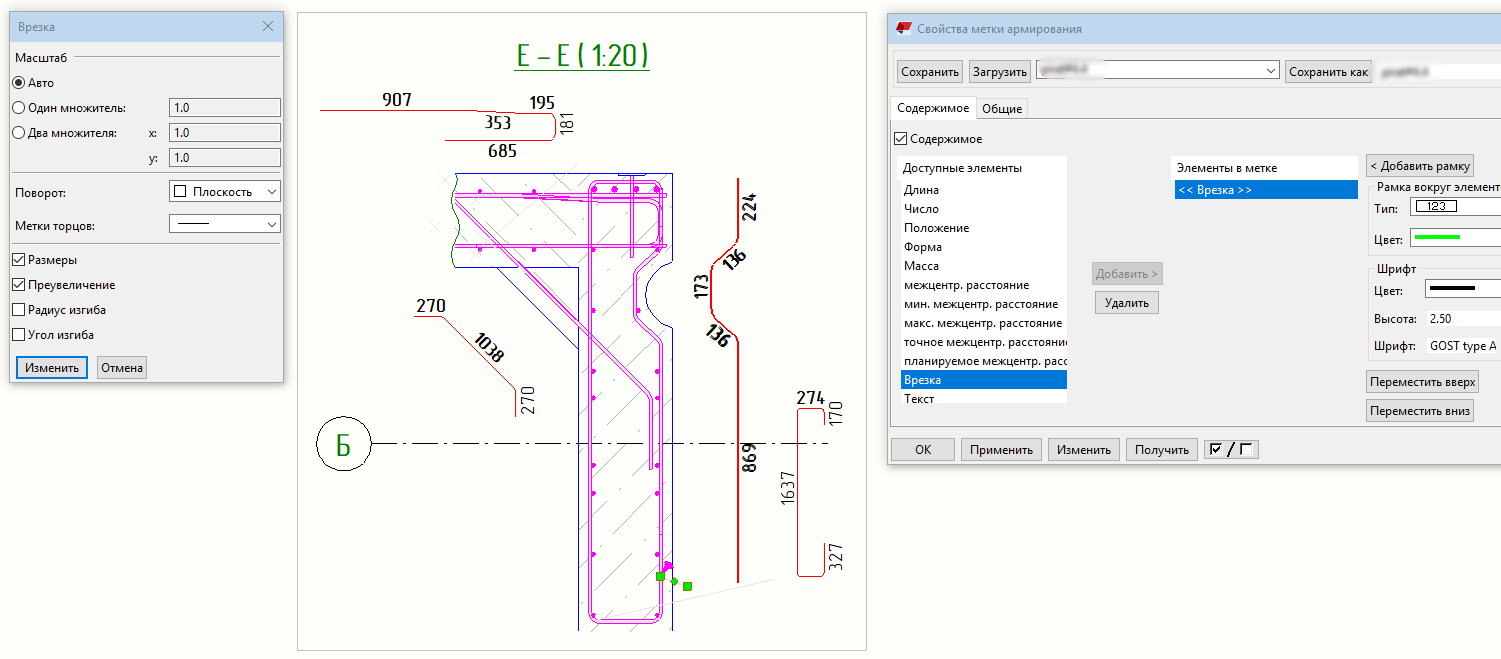Click the grid axis bubble labeled Б
Screen dimensions: 1501x659
click(343, 445)
